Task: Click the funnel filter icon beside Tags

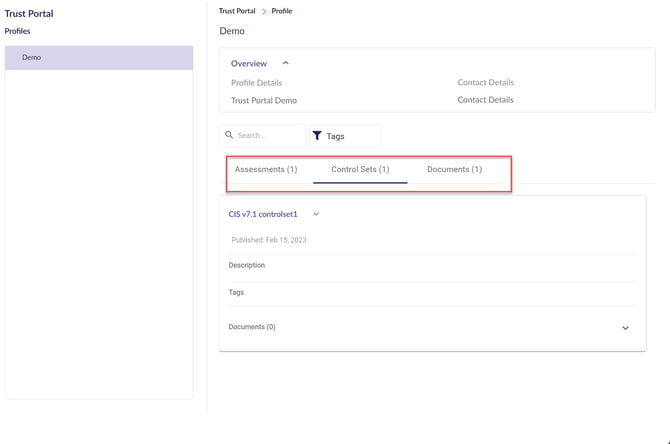Action: click(317, 136)
